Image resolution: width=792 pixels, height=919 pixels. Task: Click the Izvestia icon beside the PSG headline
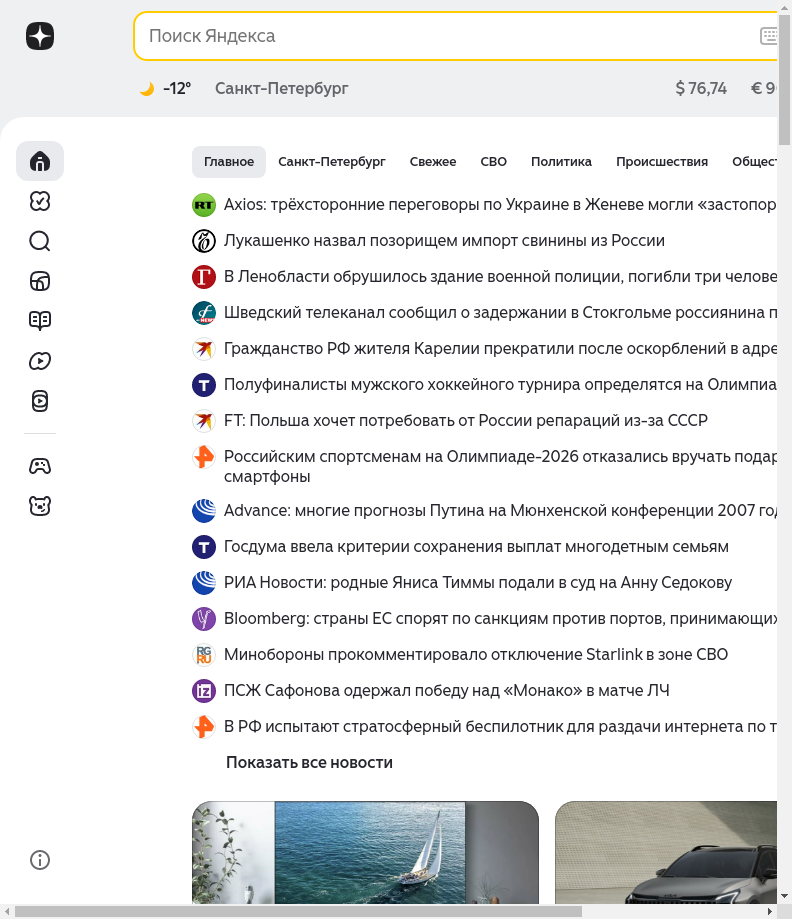(x=204, y=691)
